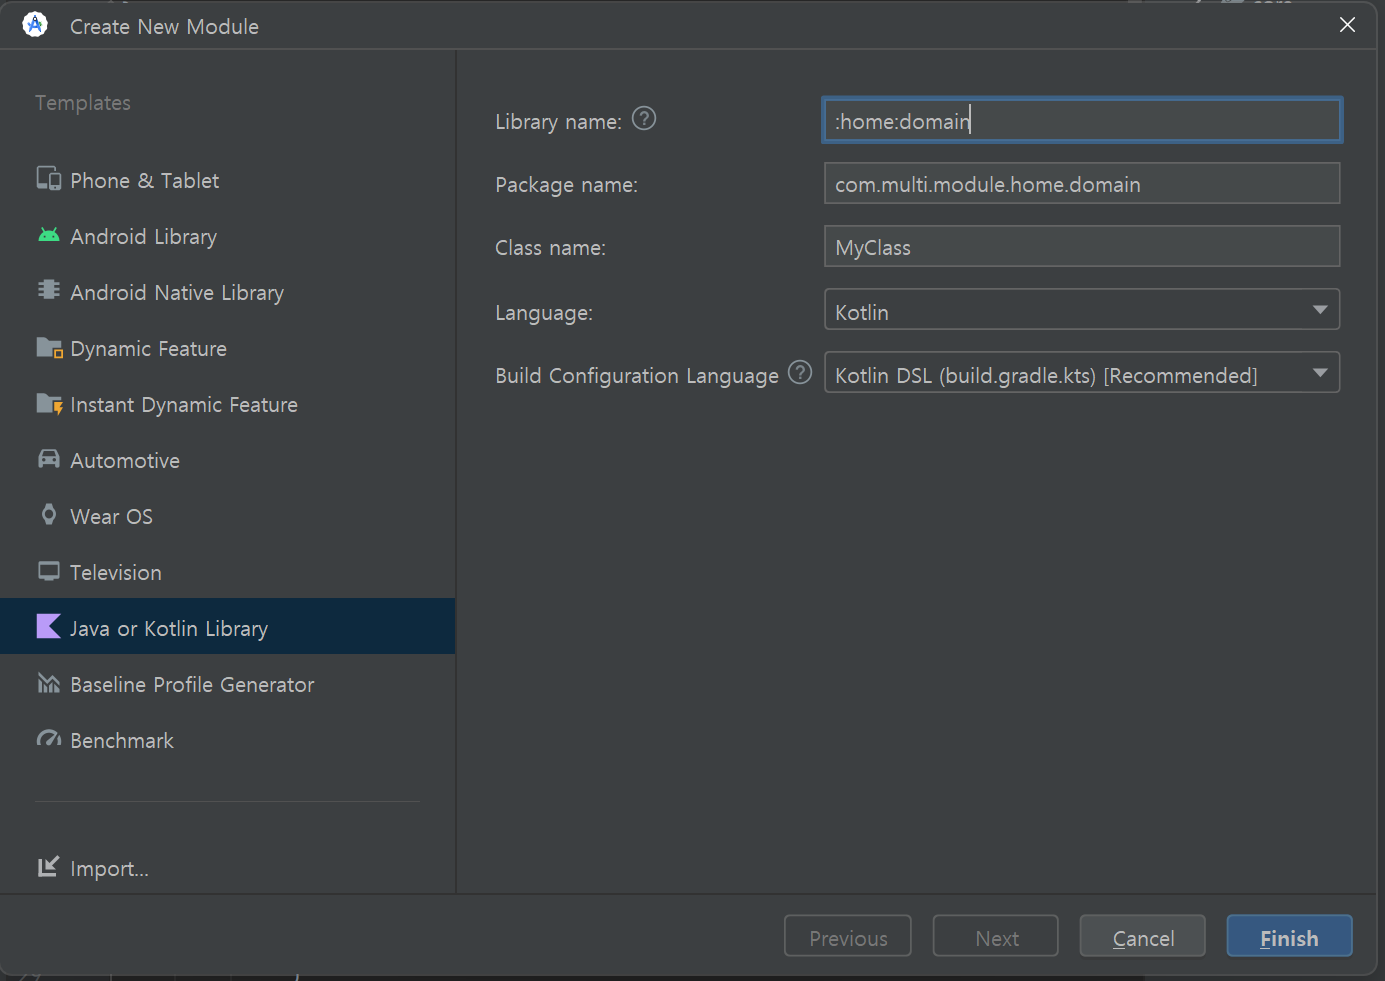Open the Language dropdown showing Kotlin
Screen dimensions: 1385x981
coord(1082,310)
